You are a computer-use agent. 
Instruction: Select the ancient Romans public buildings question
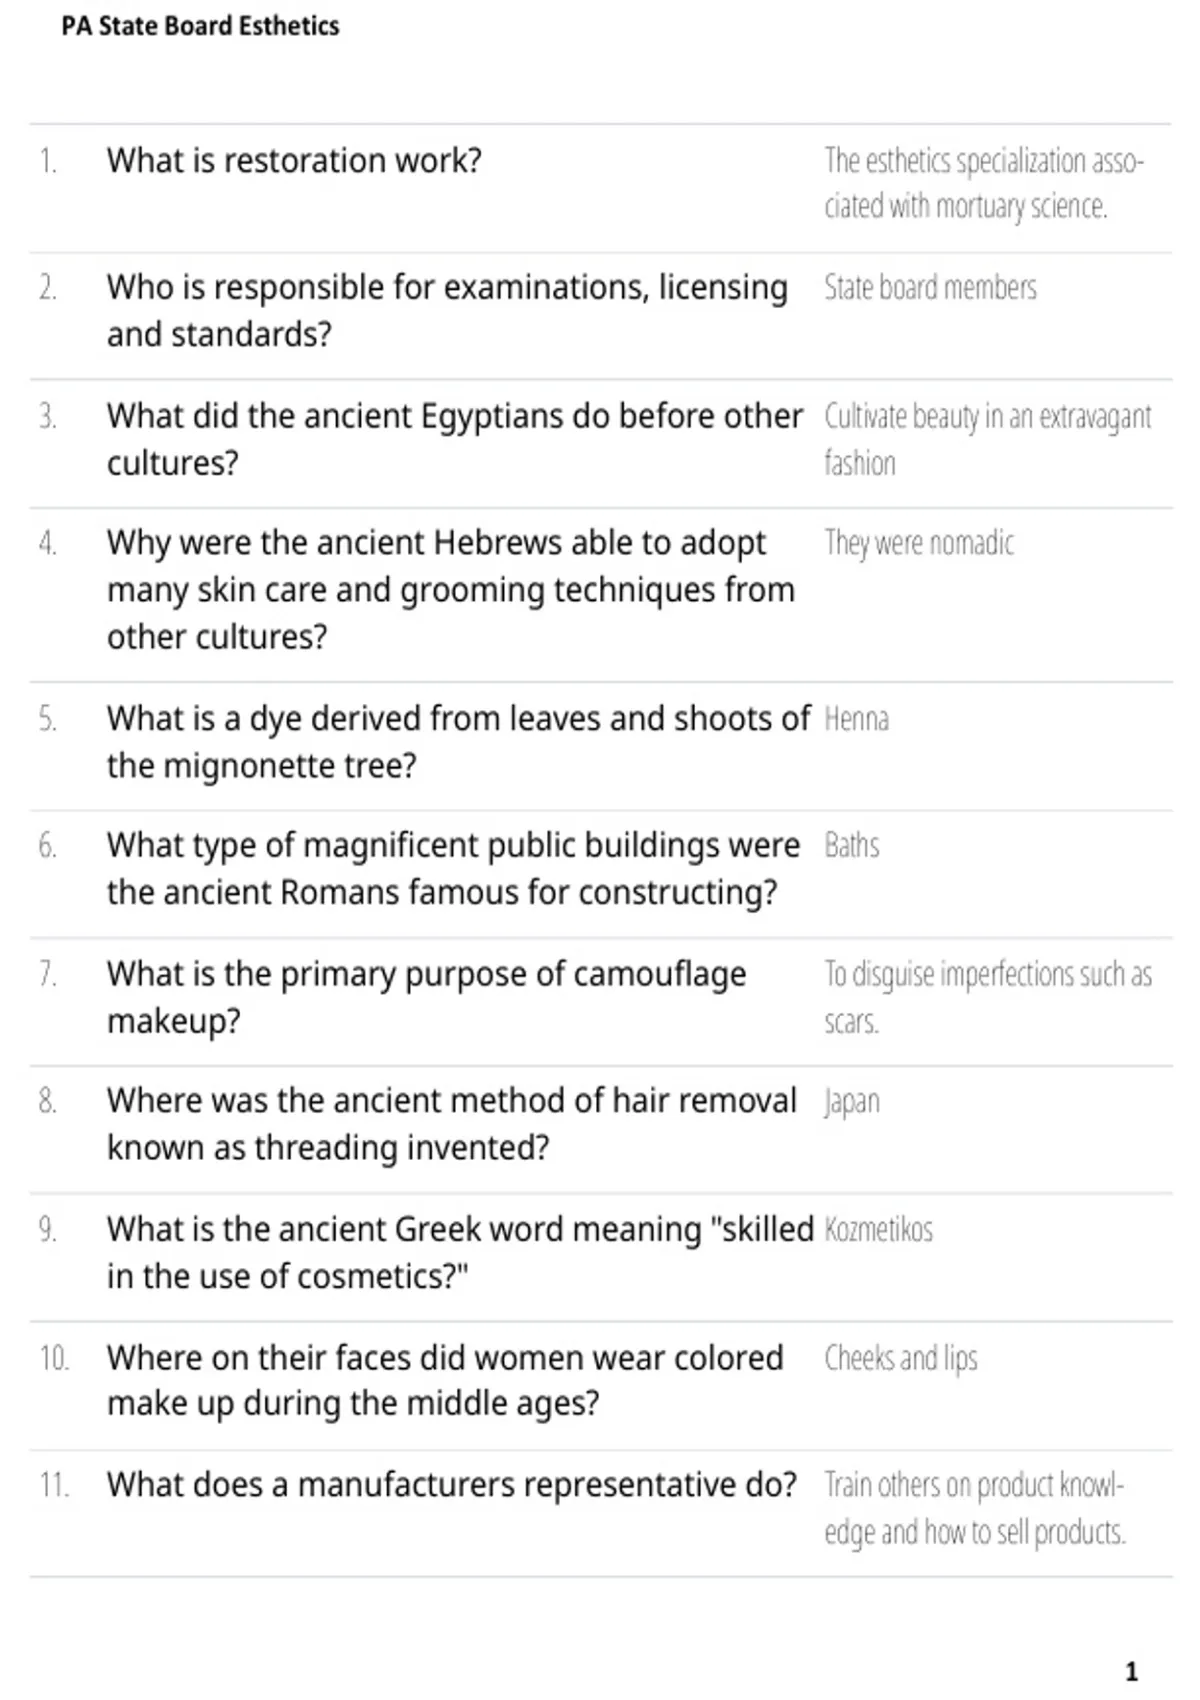[453, 868]
